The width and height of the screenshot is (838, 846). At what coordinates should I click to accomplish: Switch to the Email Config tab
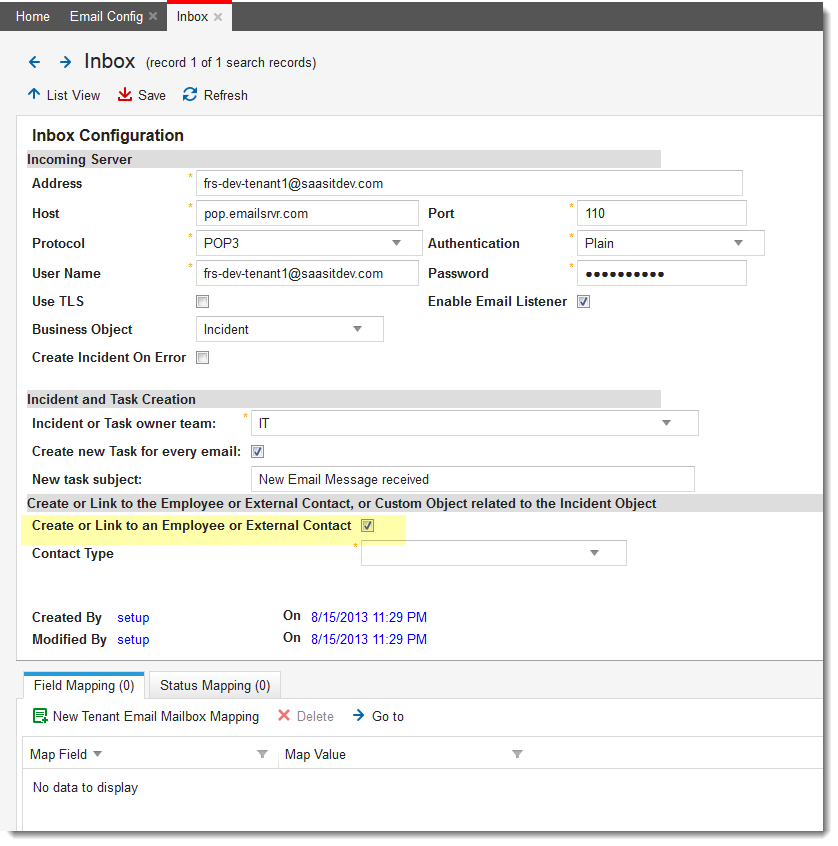coord(106,16)
